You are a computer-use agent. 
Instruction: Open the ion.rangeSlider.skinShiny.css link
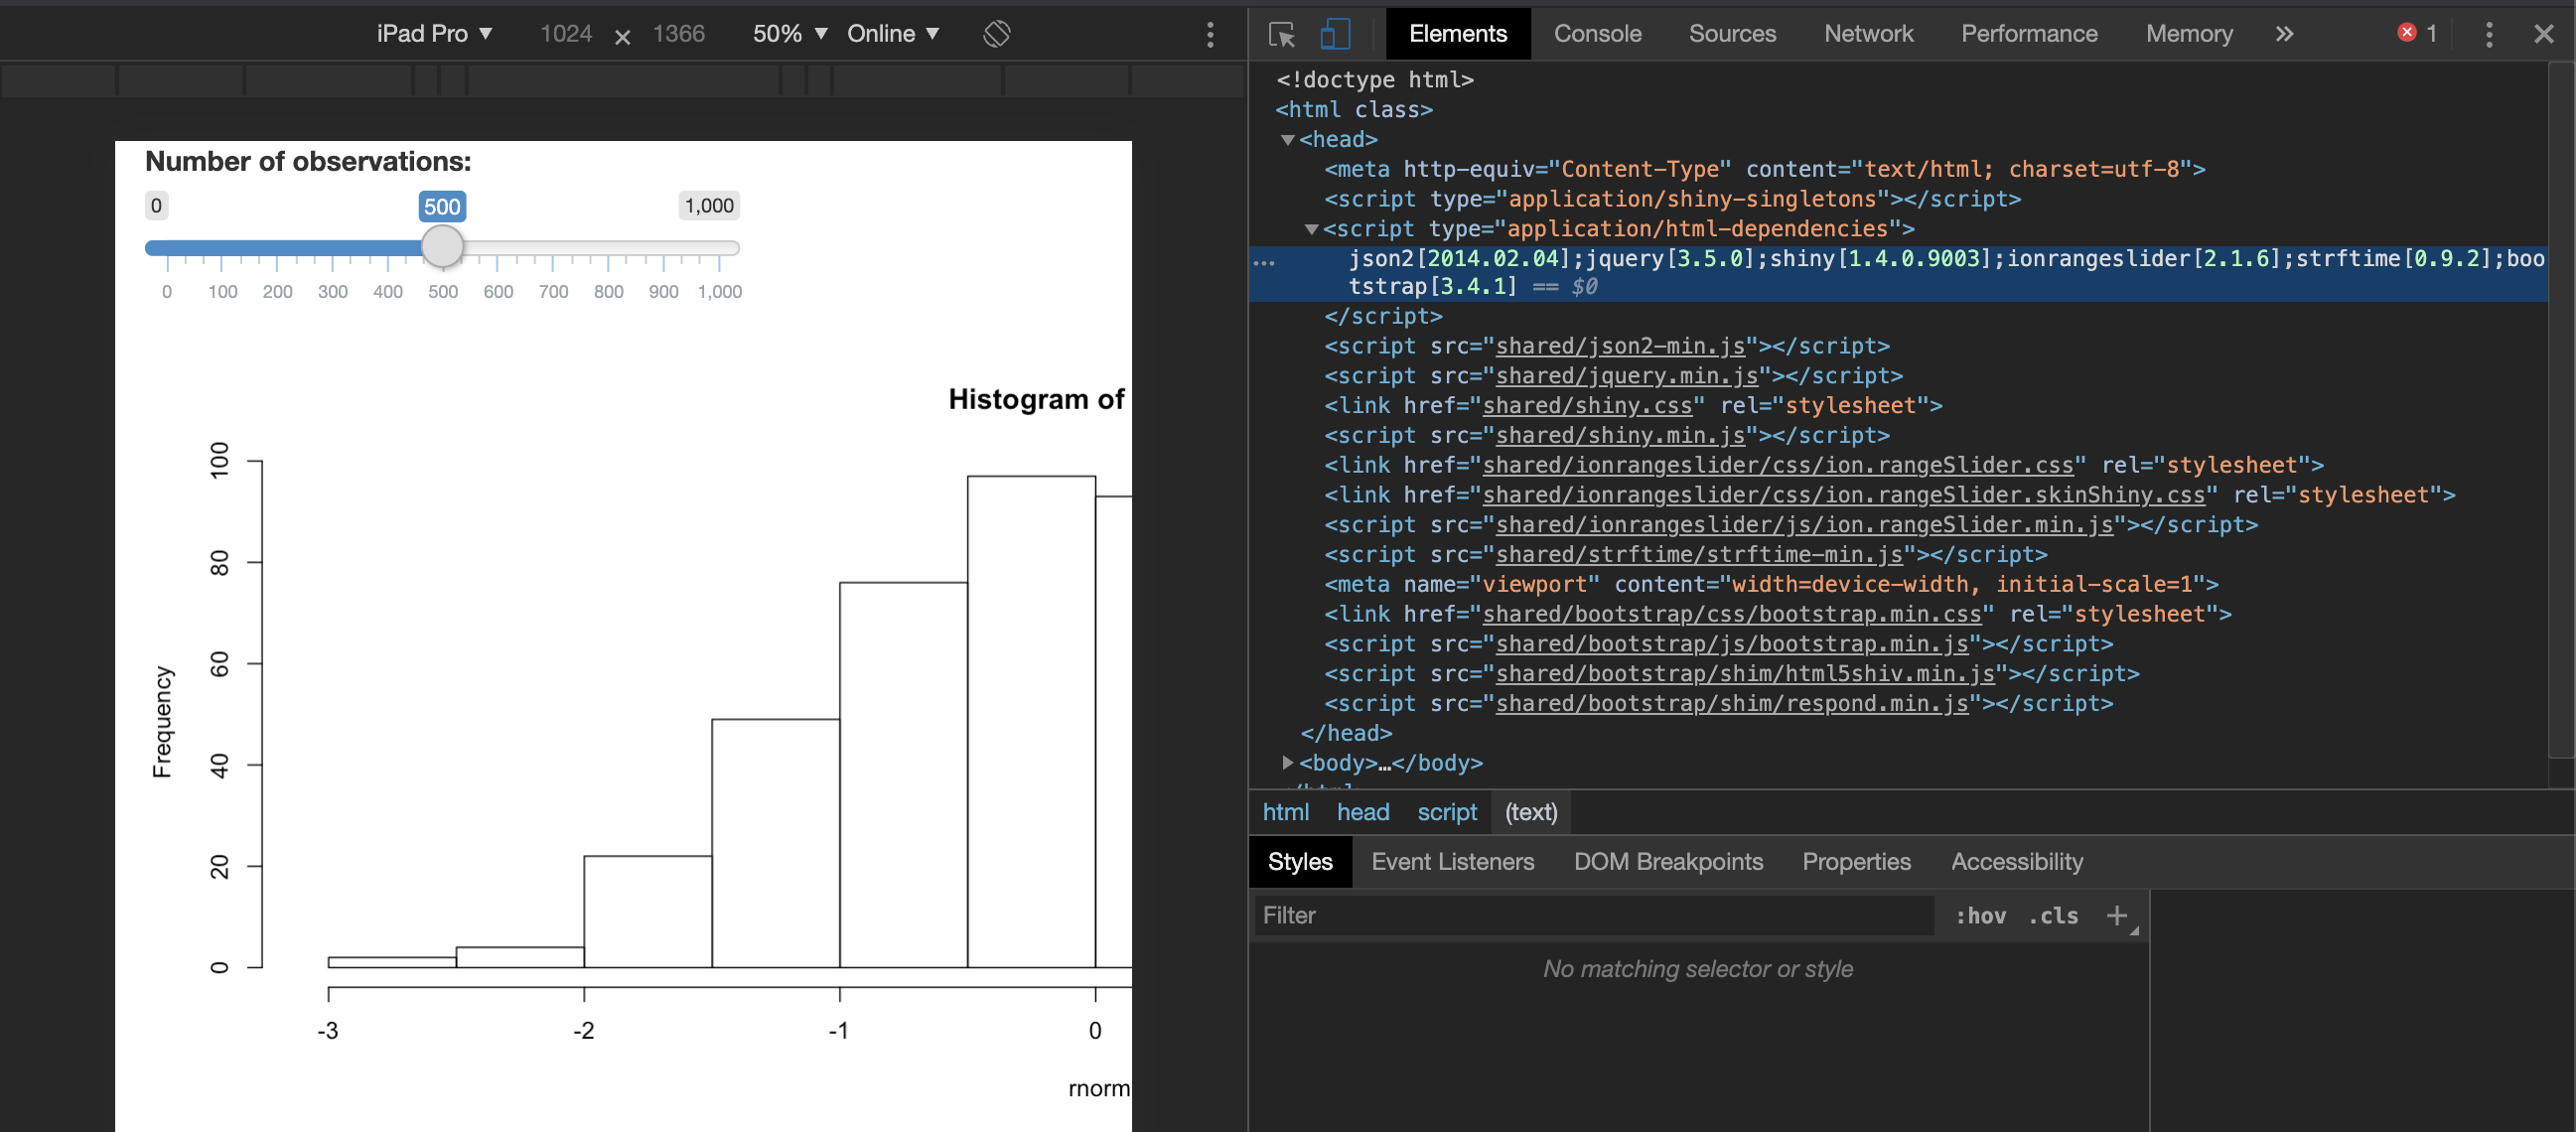1844,495
